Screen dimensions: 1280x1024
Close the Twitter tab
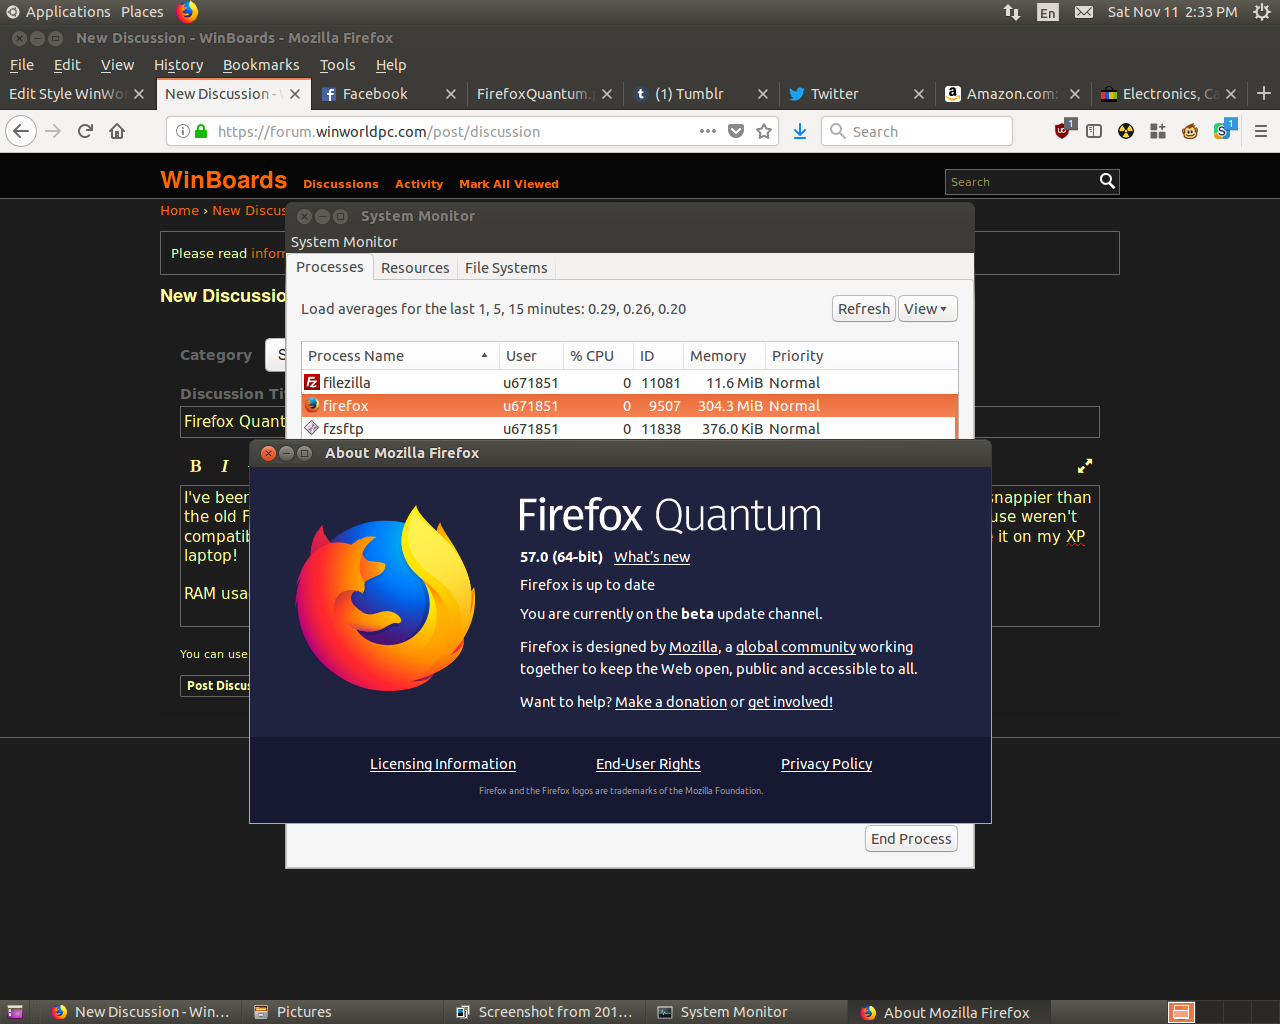[x=919, y=93]
